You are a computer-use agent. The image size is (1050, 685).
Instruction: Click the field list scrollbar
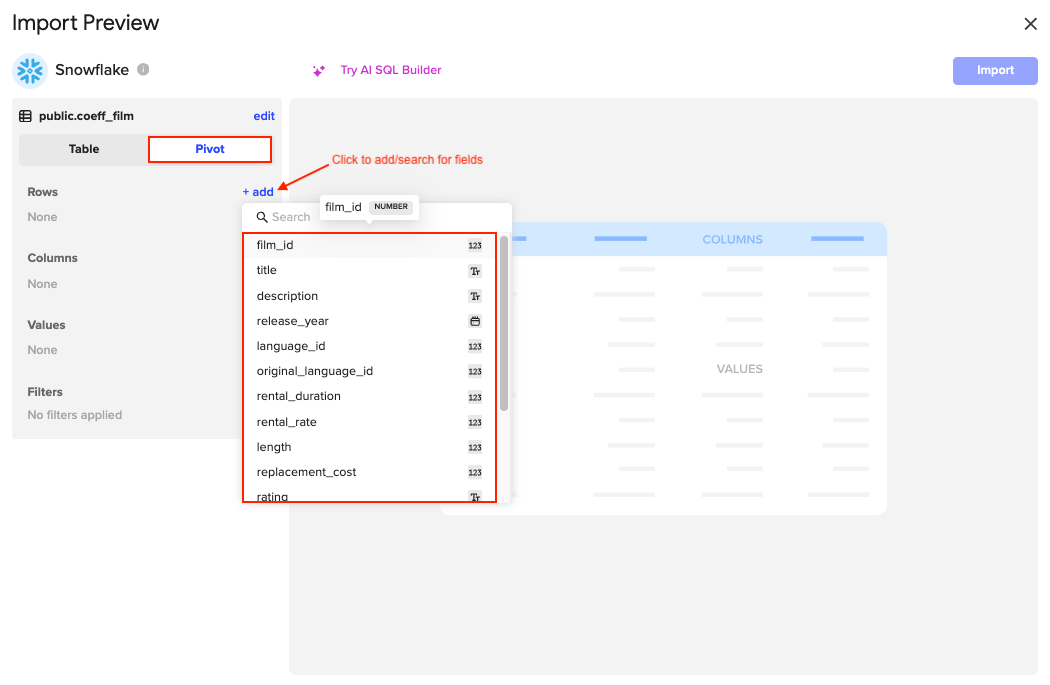504,322
